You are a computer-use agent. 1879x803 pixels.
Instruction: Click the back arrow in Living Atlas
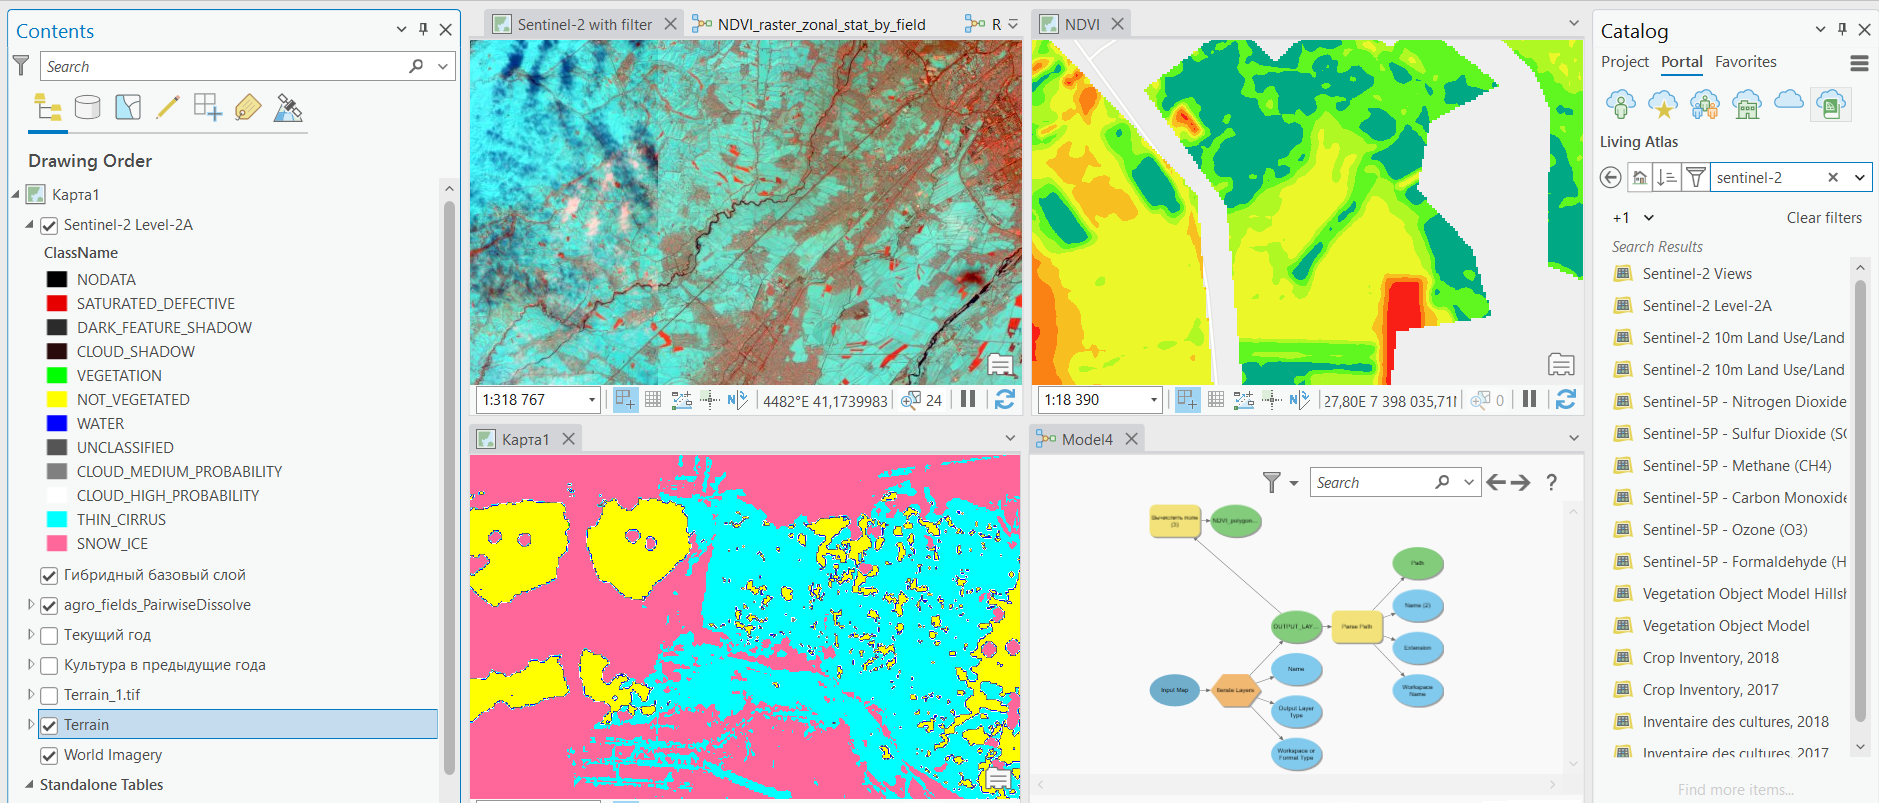tap(1610, 177)
